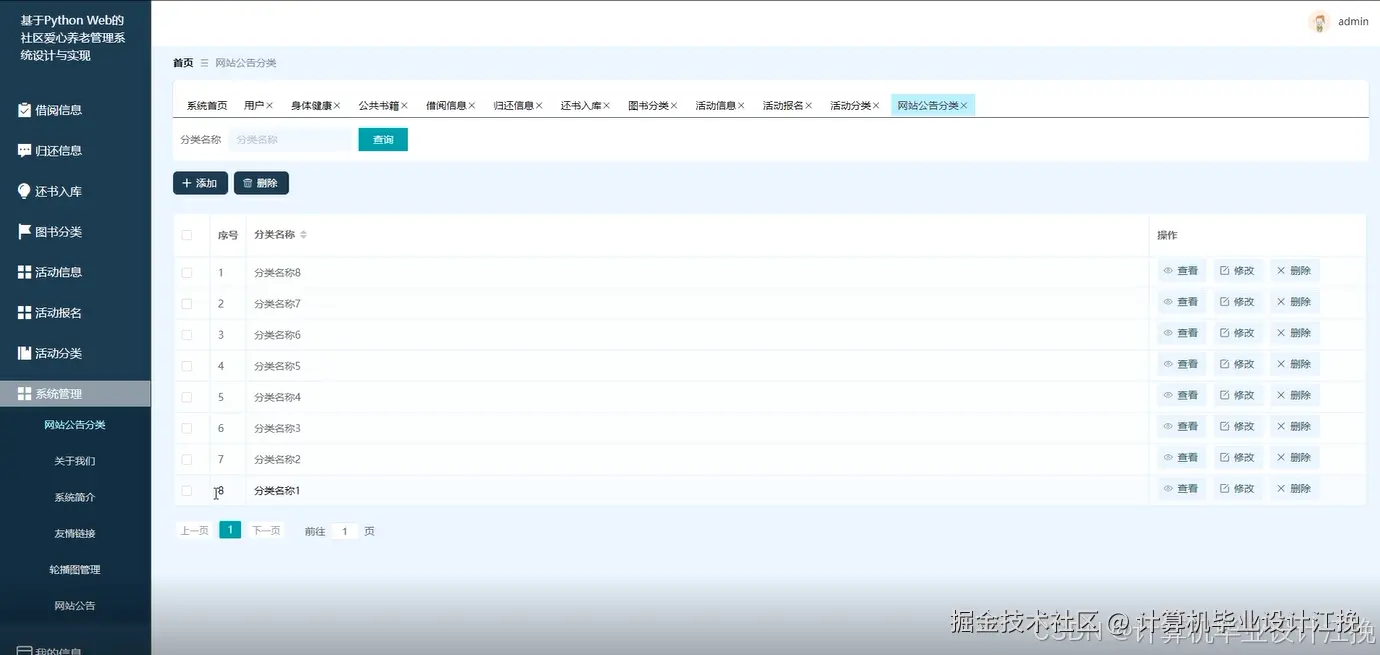Screen dimensions: 1380x655
Task: Go to next page 下一页
Action: point(266,531)
